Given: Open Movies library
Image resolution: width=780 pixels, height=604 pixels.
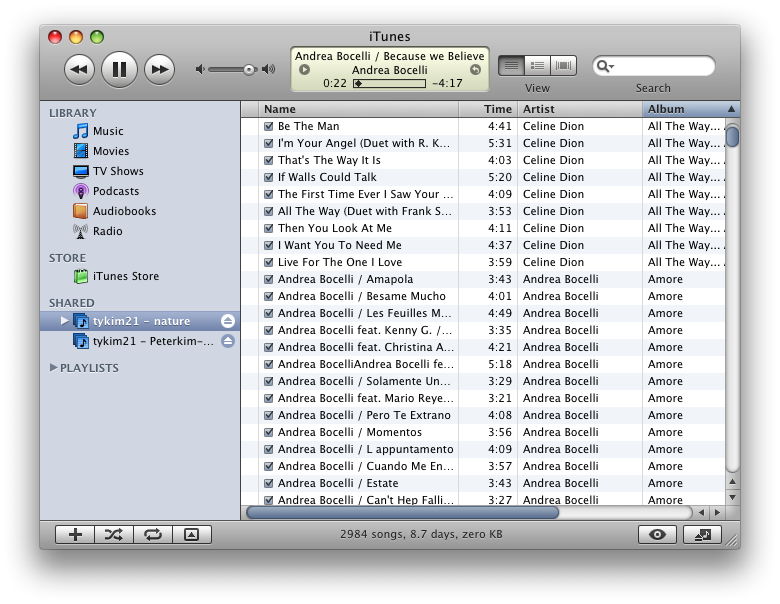Looking at the screenshot, I should (111, 151).
